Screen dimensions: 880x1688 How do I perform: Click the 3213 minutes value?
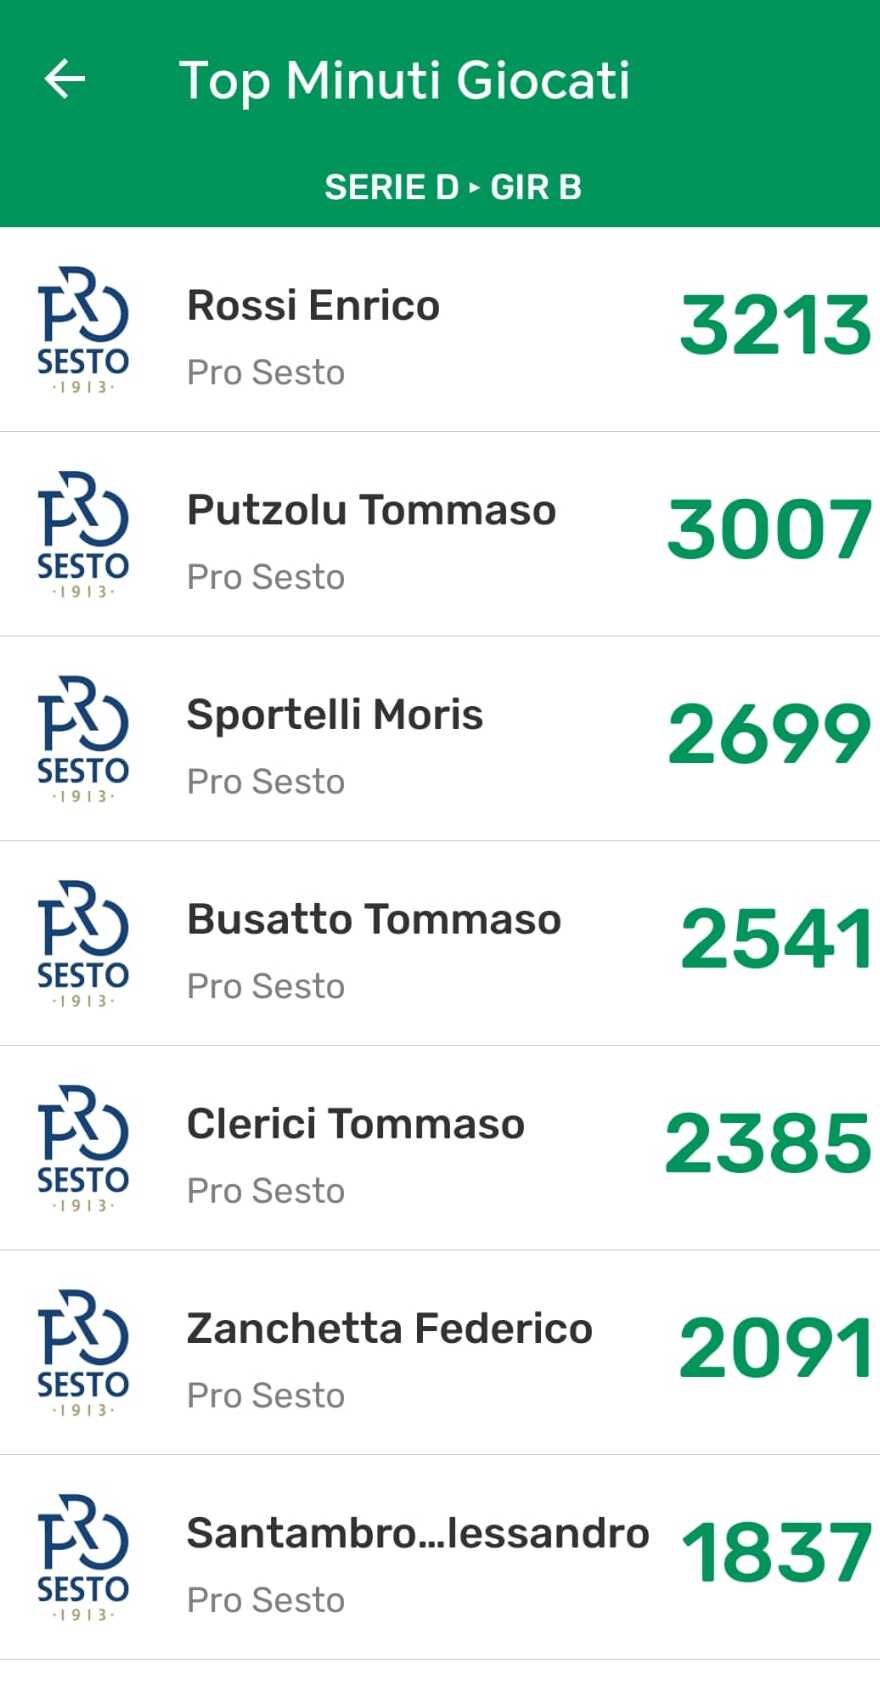tap(775, 326)
